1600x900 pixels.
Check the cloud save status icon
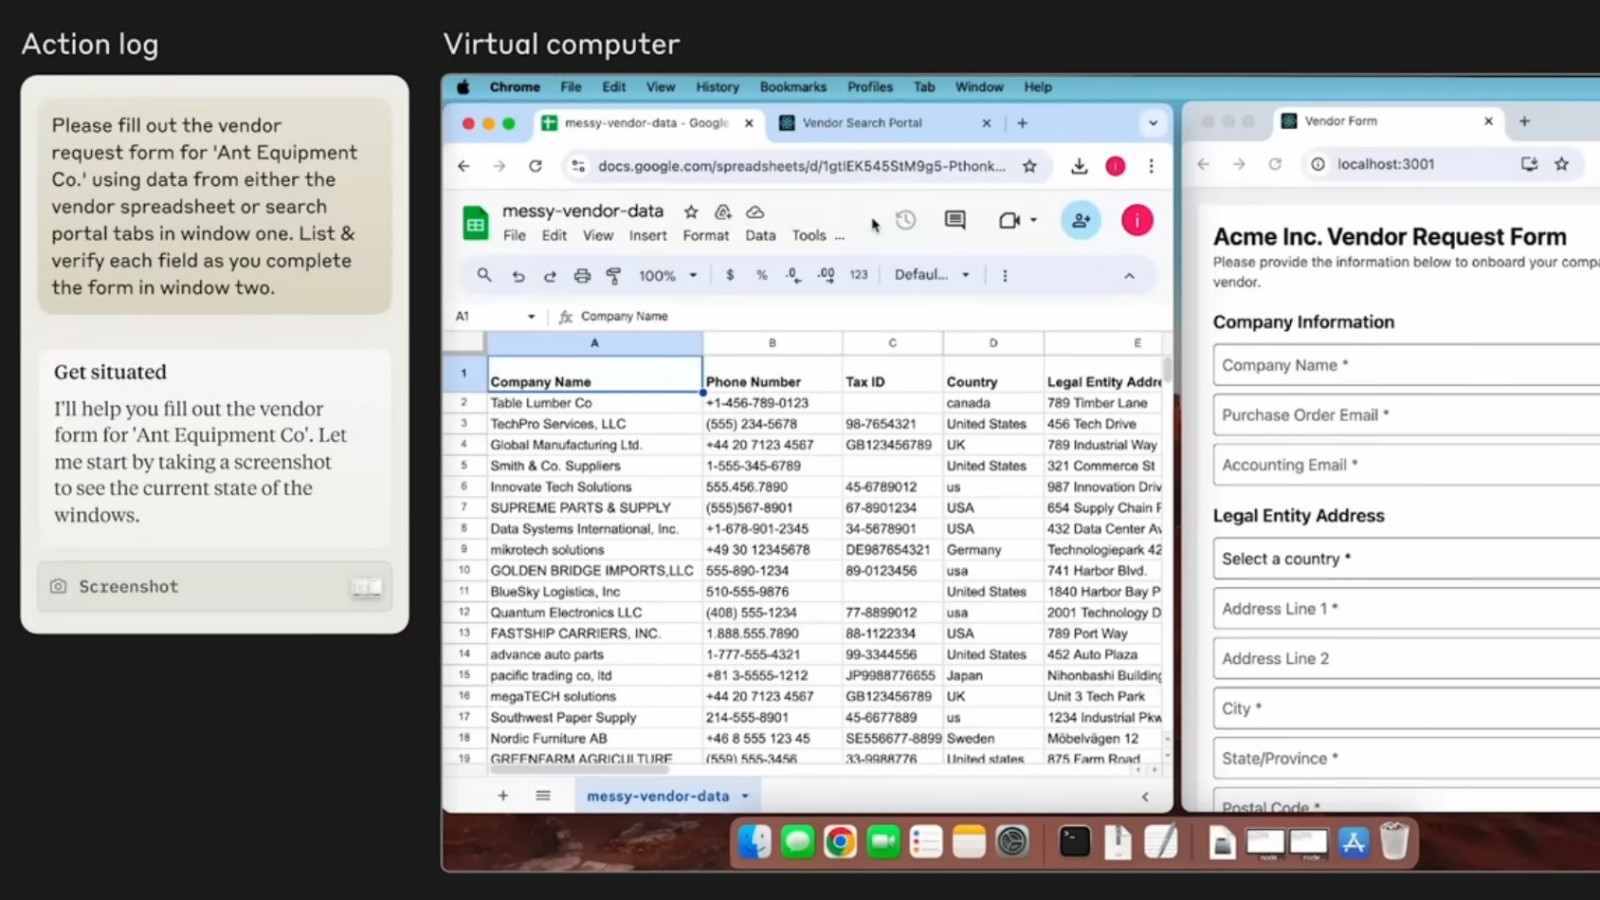click(755, 212)
